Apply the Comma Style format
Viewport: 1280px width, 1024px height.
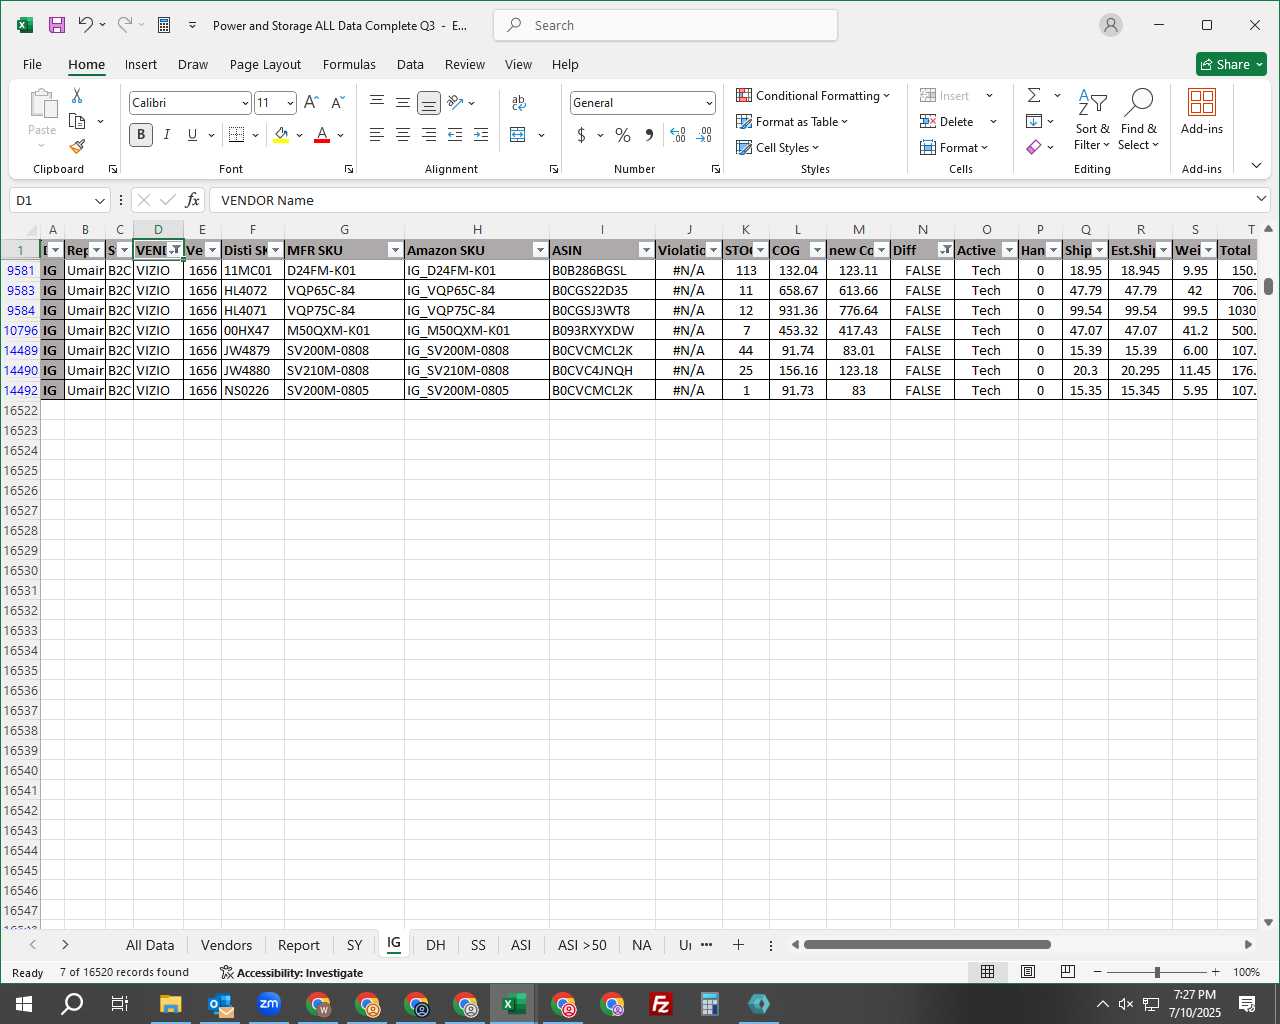(650, 135)
